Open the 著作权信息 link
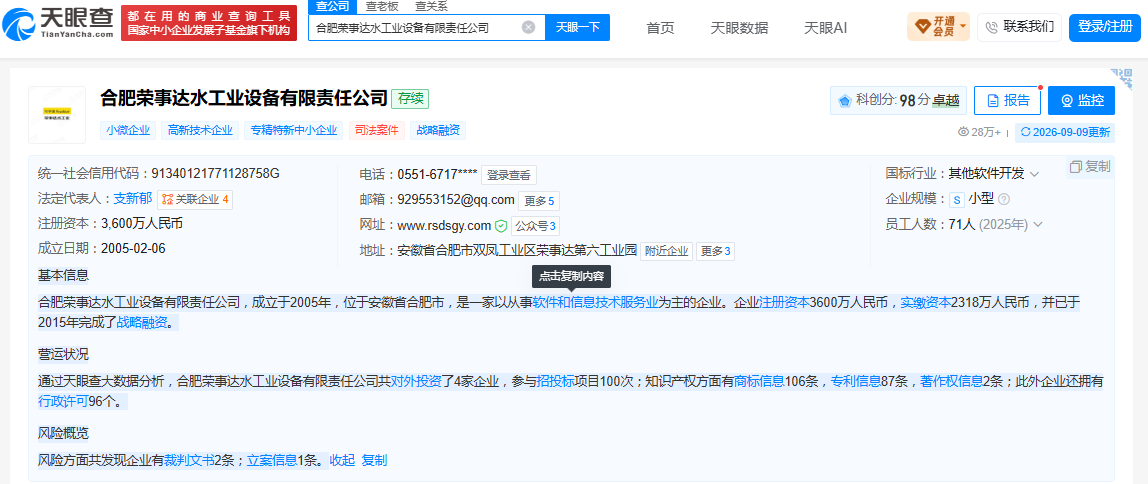The width and height of the screenshot is (1148, 484). [951, 381]
